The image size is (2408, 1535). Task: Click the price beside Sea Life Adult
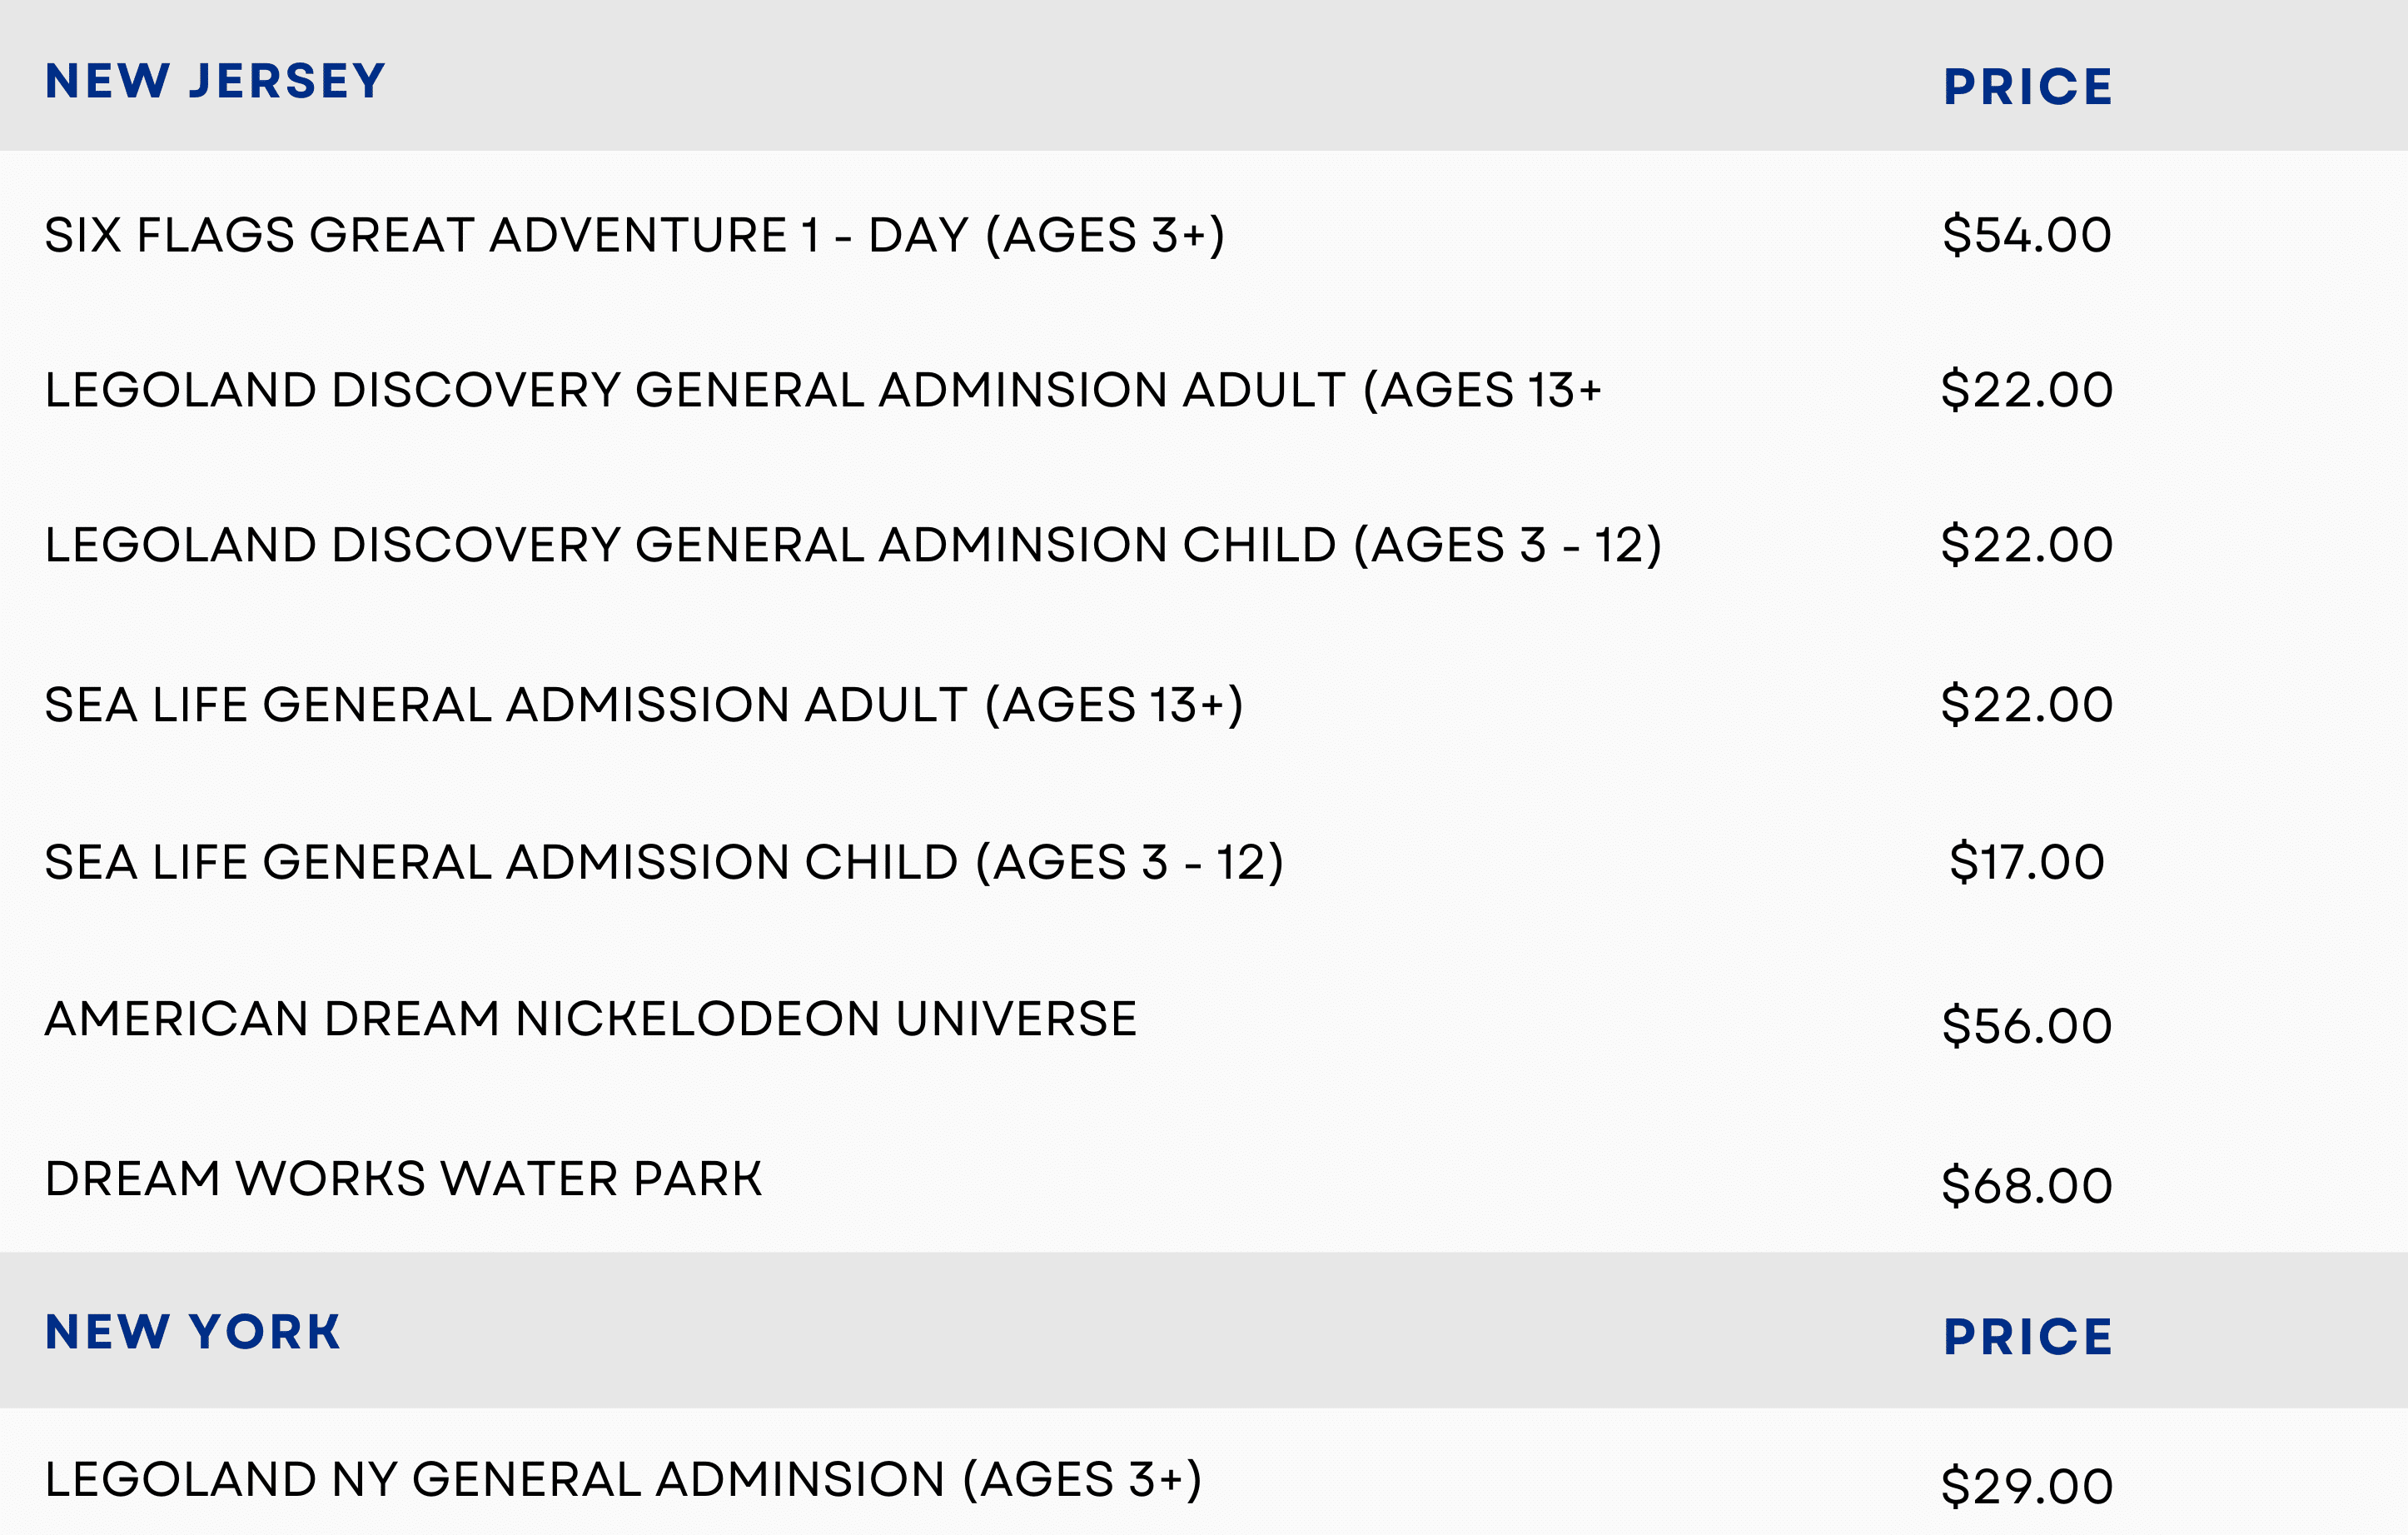[2026, 705]
